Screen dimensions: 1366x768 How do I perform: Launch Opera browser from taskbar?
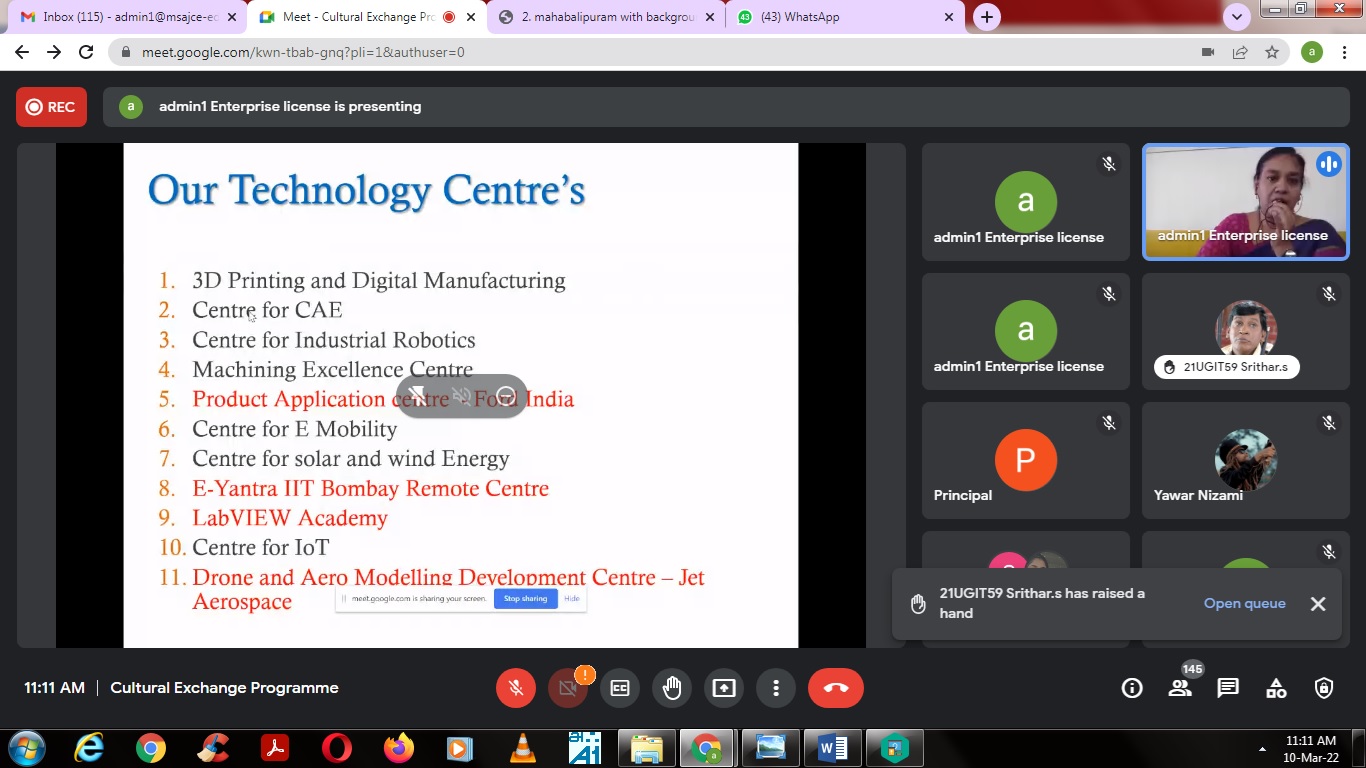pyautogui.click(x=337, y=748)
